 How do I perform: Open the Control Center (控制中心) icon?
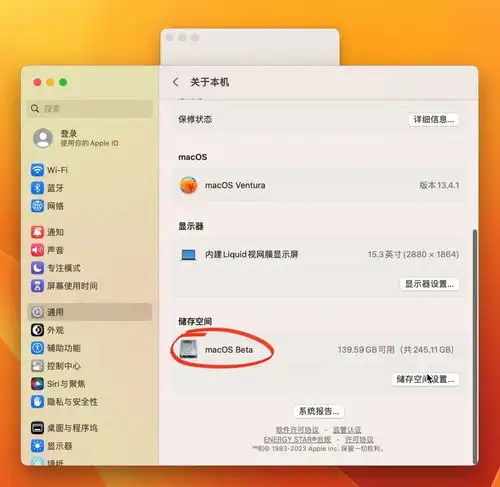click(37, 366)
